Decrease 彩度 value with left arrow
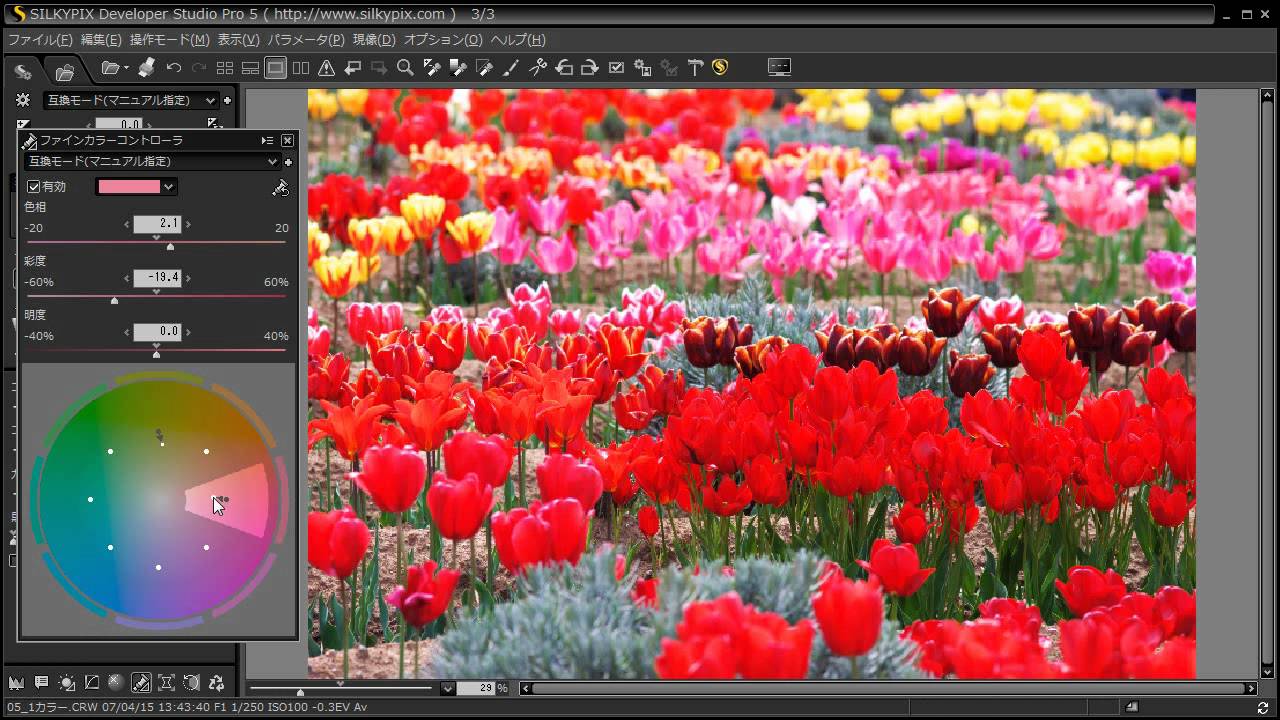Viewport: 1280px width, 720px height. (127, 278)
